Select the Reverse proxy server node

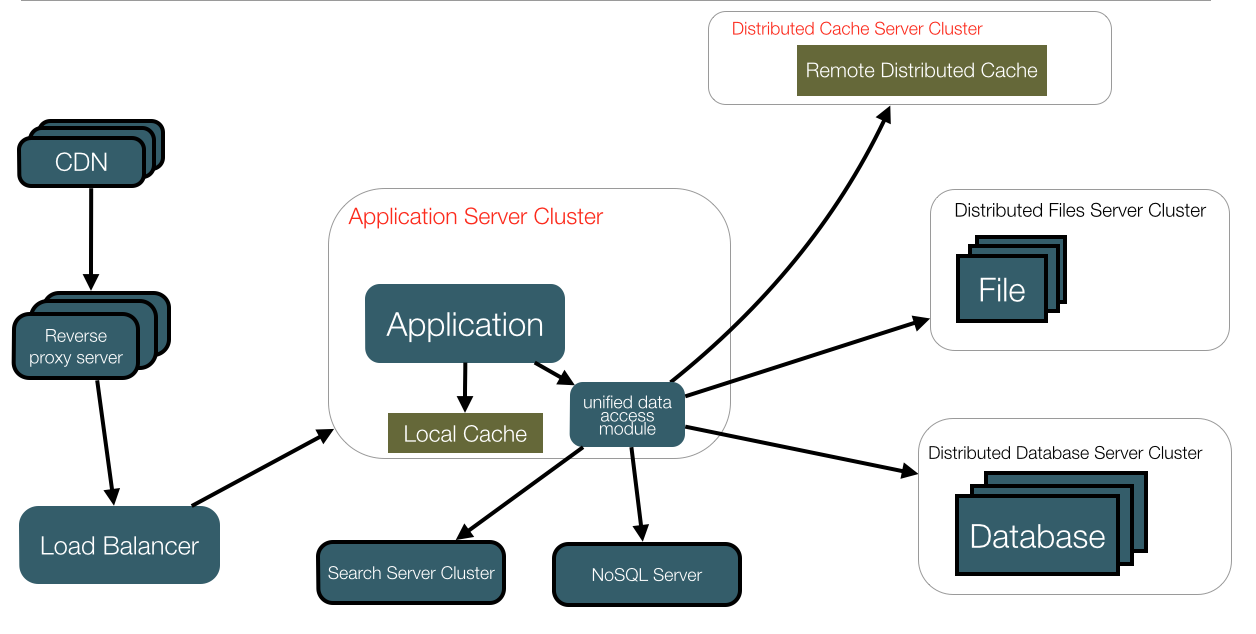[x=76, y=346]
